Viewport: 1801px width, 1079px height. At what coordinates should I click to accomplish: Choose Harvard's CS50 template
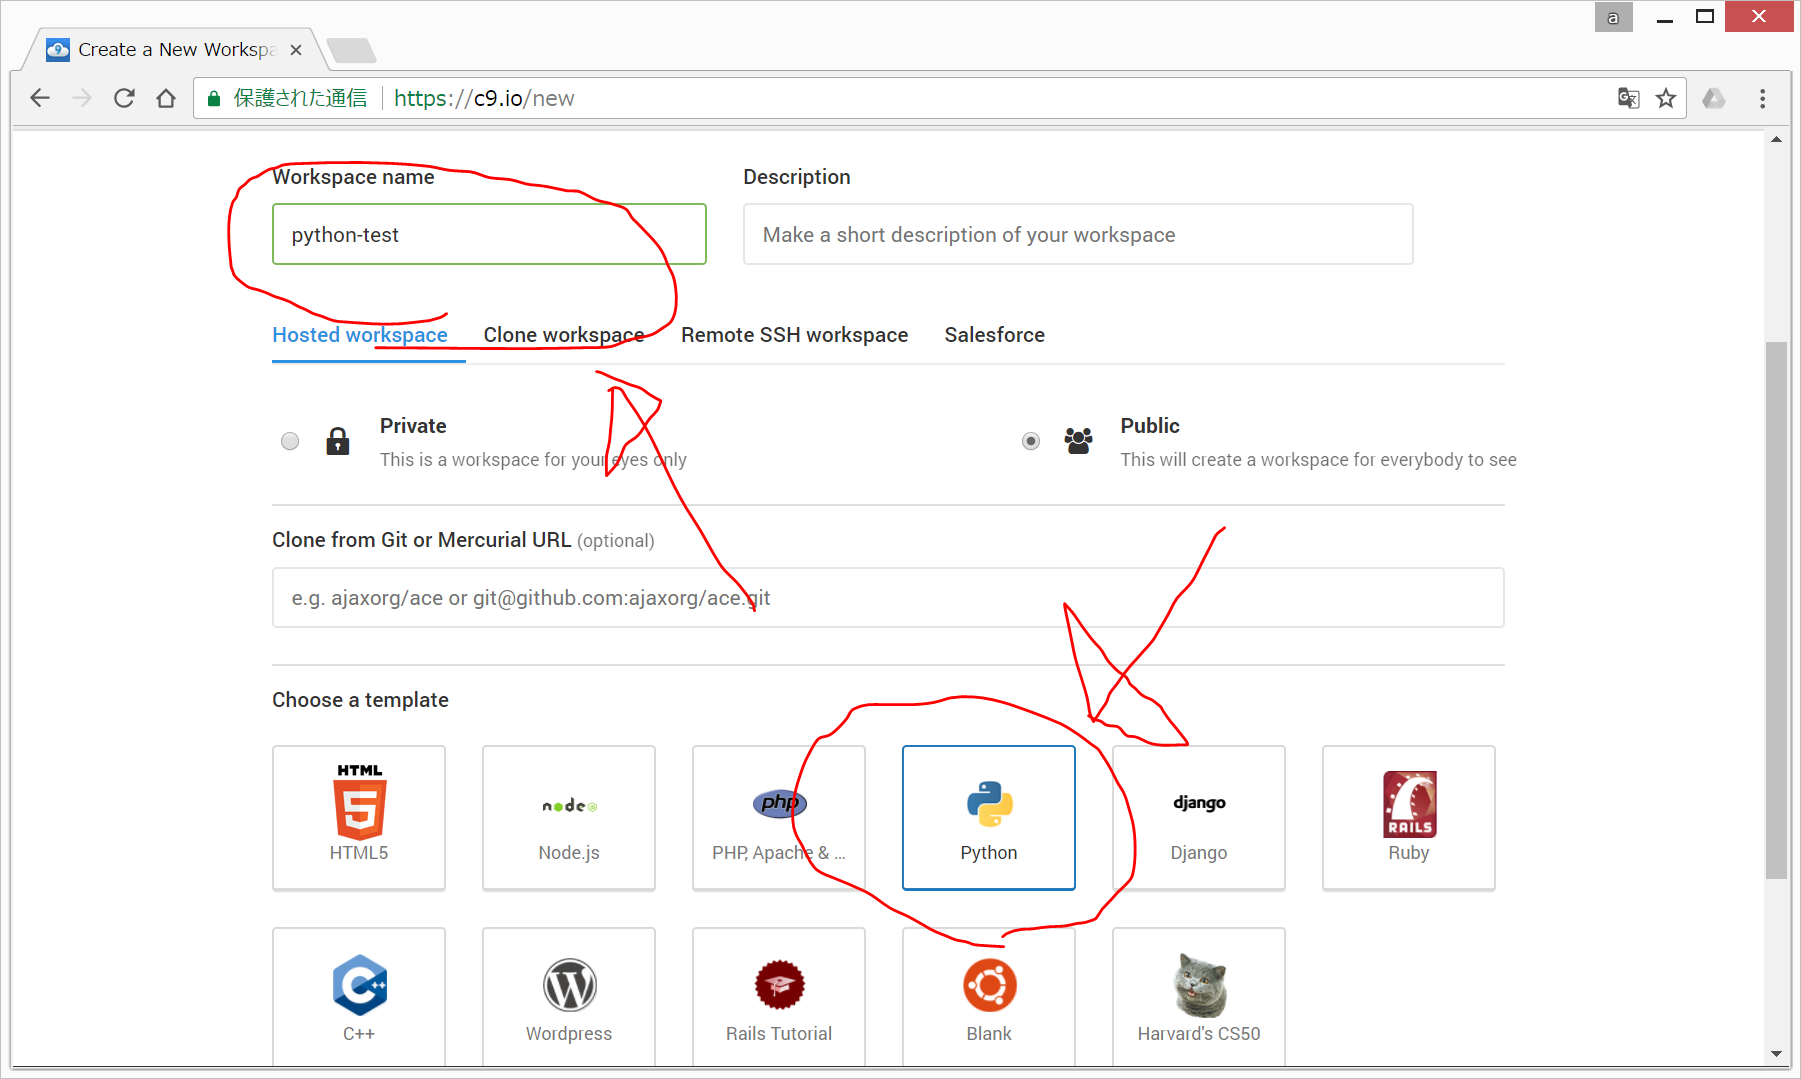[x=1198, y=996]
